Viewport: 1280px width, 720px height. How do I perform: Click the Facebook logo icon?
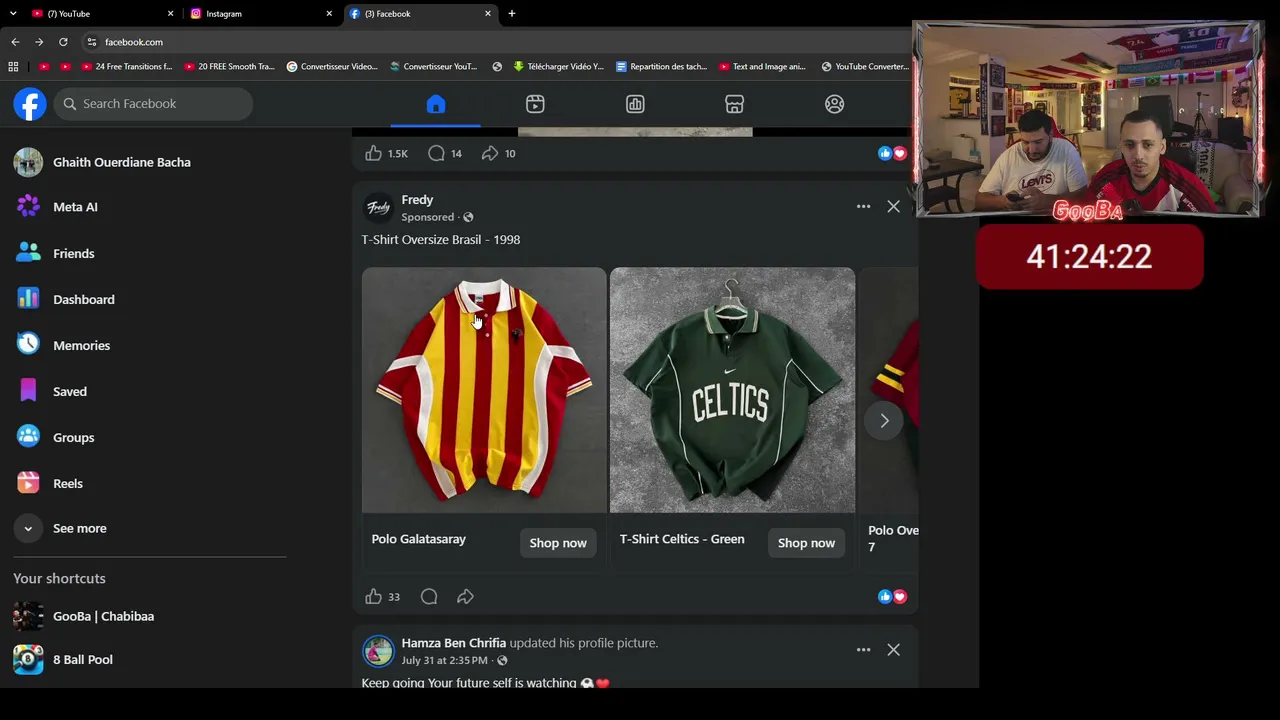tap(30, 104)
